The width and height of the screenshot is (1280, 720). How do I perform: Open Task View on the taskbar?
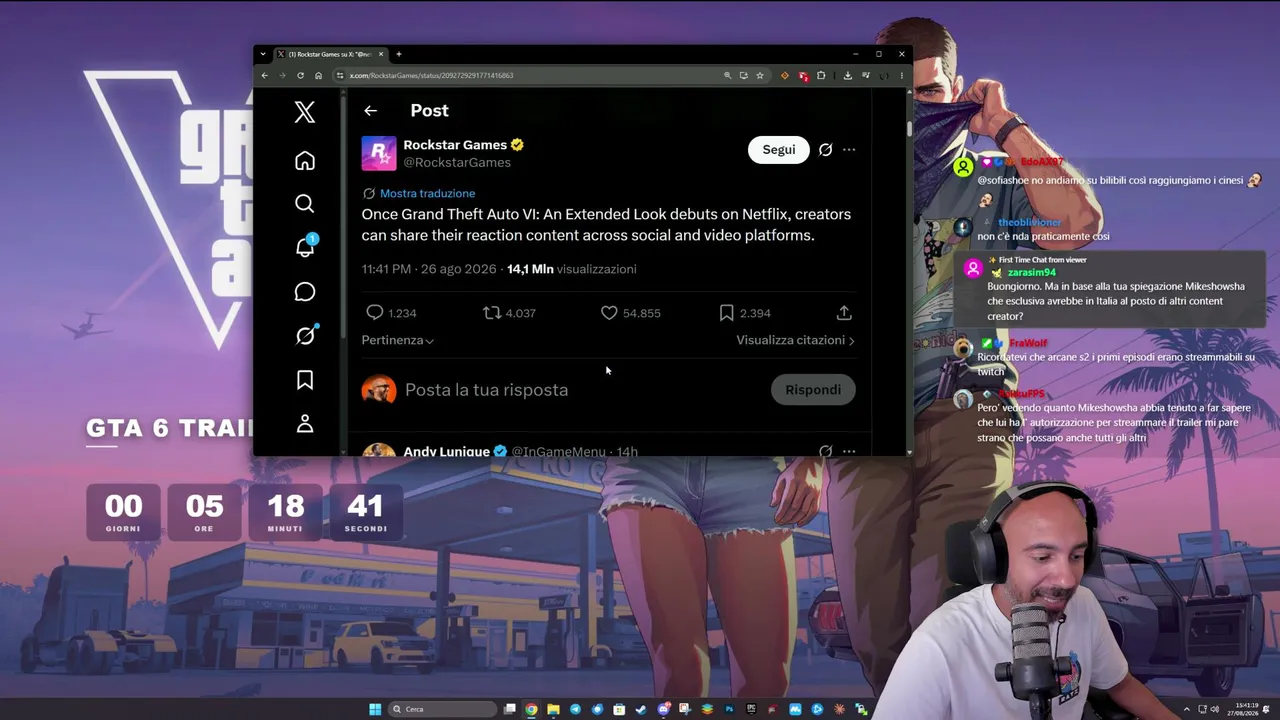click(x=510, y=709)
